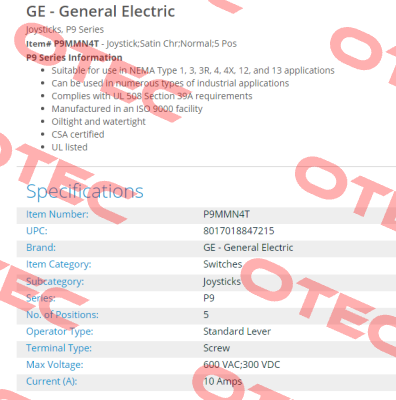Image resolution: width=396 pixels, height=400 pixels.
Task: Click the Standard Lever value
Action: (x=237, y=332)
